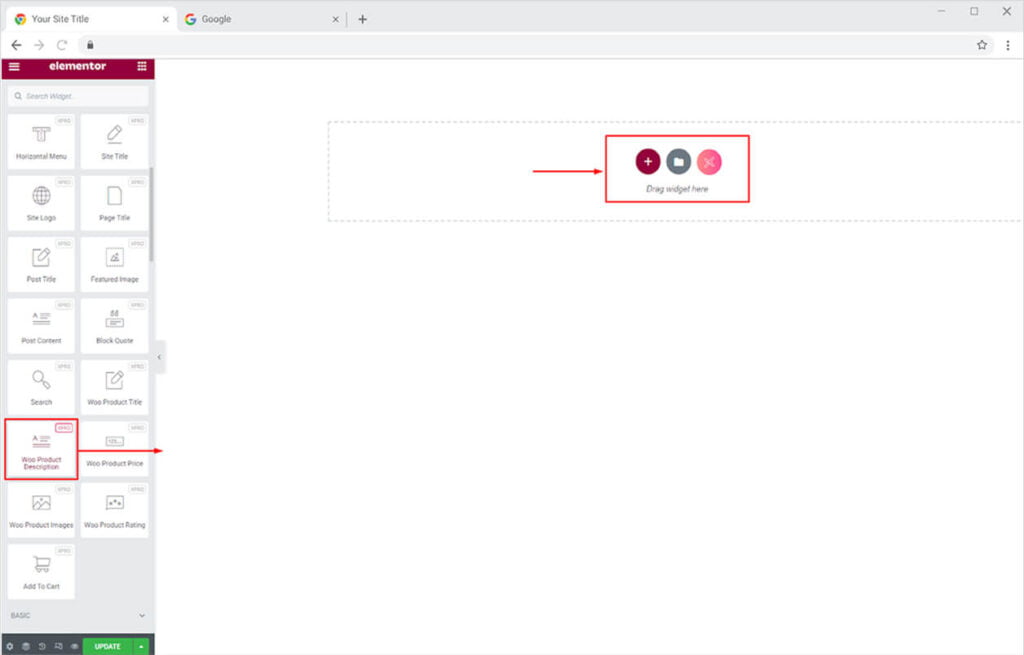This screenshot has width=1024, height=655.
Task: Choose the Site Logo widget
Action: tap(41, 203)
